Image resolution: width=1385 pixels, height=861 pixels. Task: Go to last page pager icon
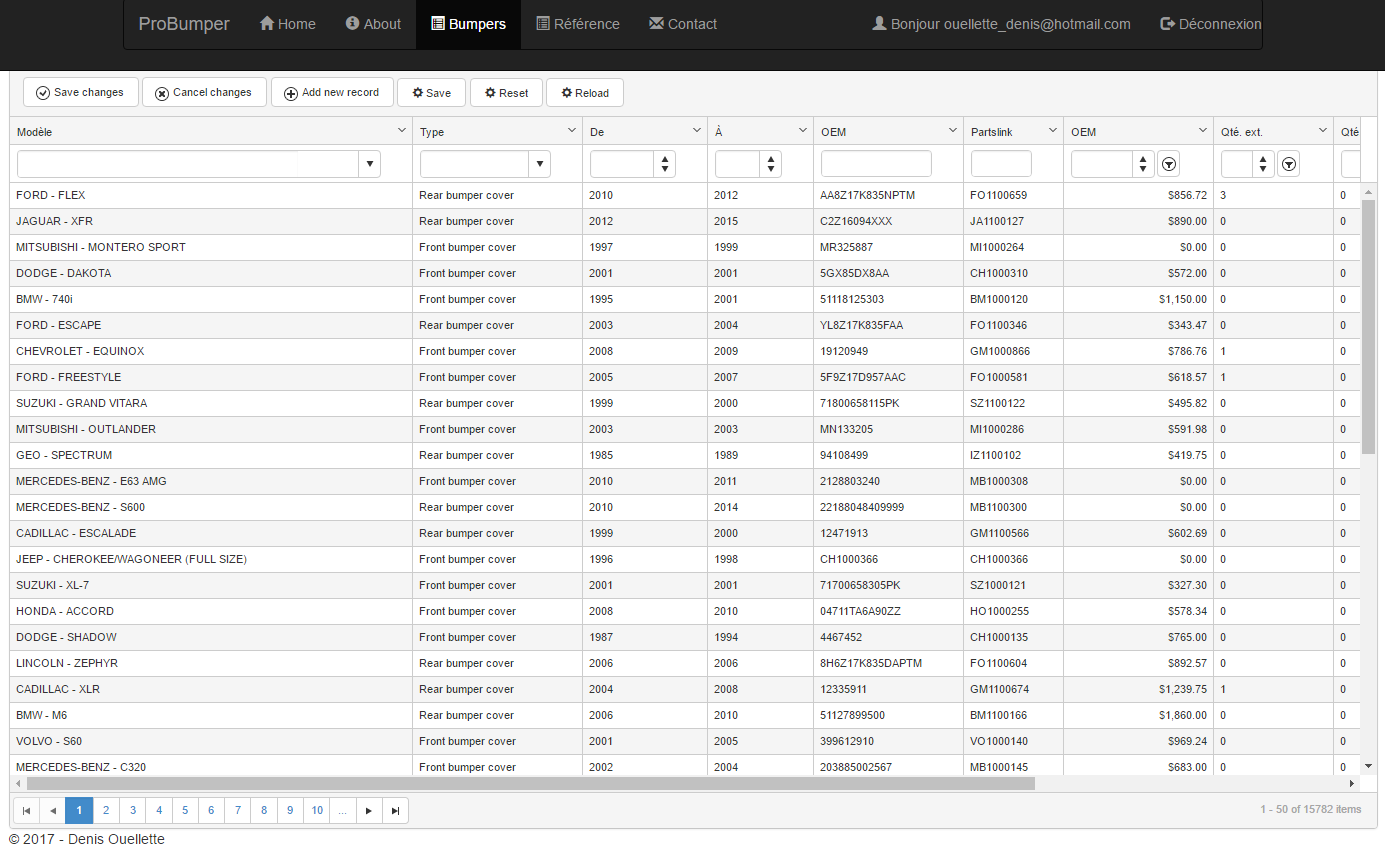coord(396,810)
